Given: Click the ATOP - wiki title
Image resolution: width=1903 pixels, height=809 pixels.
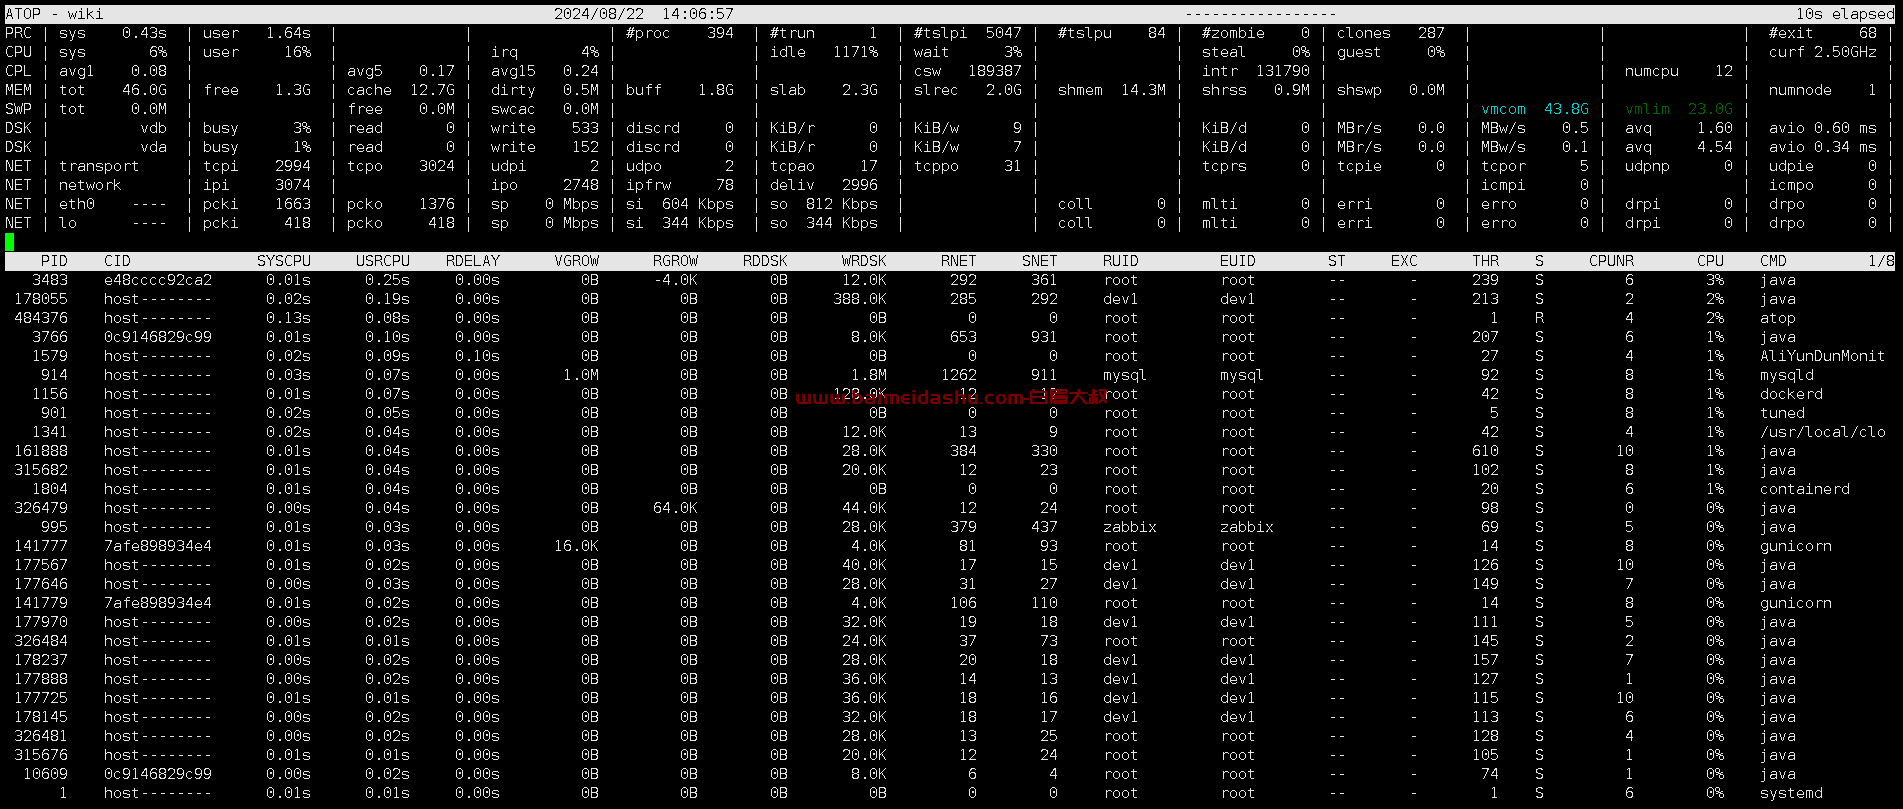Looking at the screenshot, I should (x=54, y=14).
